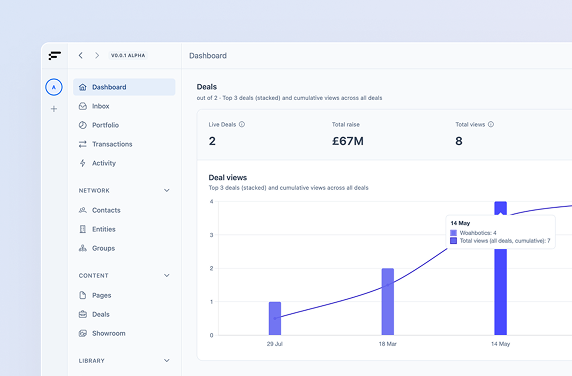Click the Total views cumulative legend swatch
Viewport: 572px width, 376px height.
[x=453, y=241]
